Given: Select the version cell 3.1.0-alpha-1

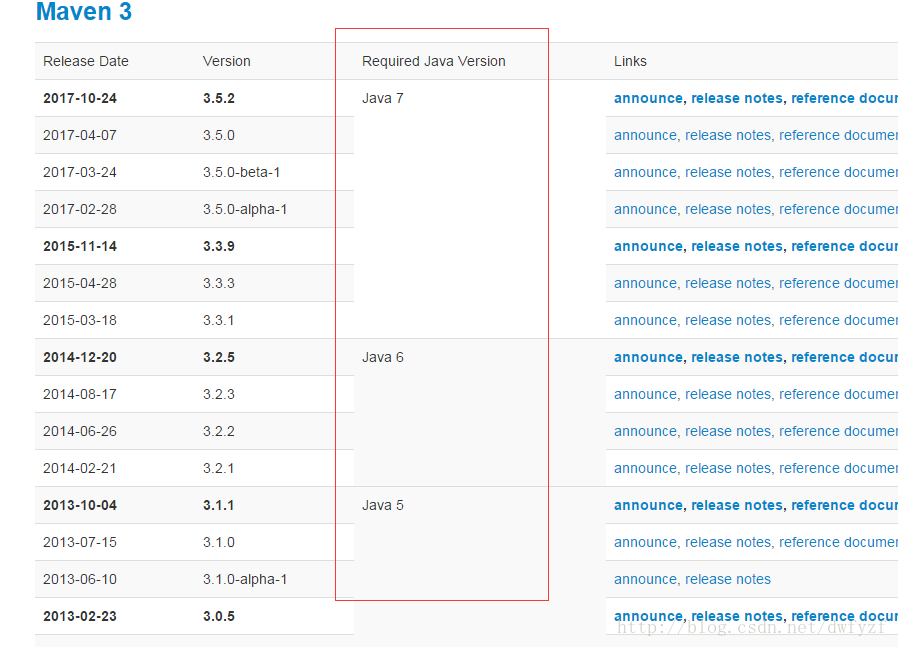Looking at the screenshot, I should pyautogui.click(x=245, y=579).
